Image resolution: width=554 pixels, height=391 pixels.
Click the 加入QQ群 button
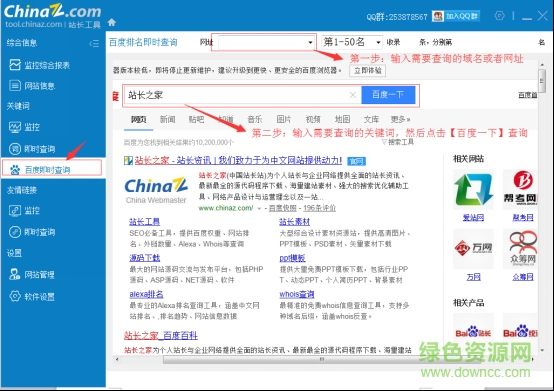(x=456, y=16)
